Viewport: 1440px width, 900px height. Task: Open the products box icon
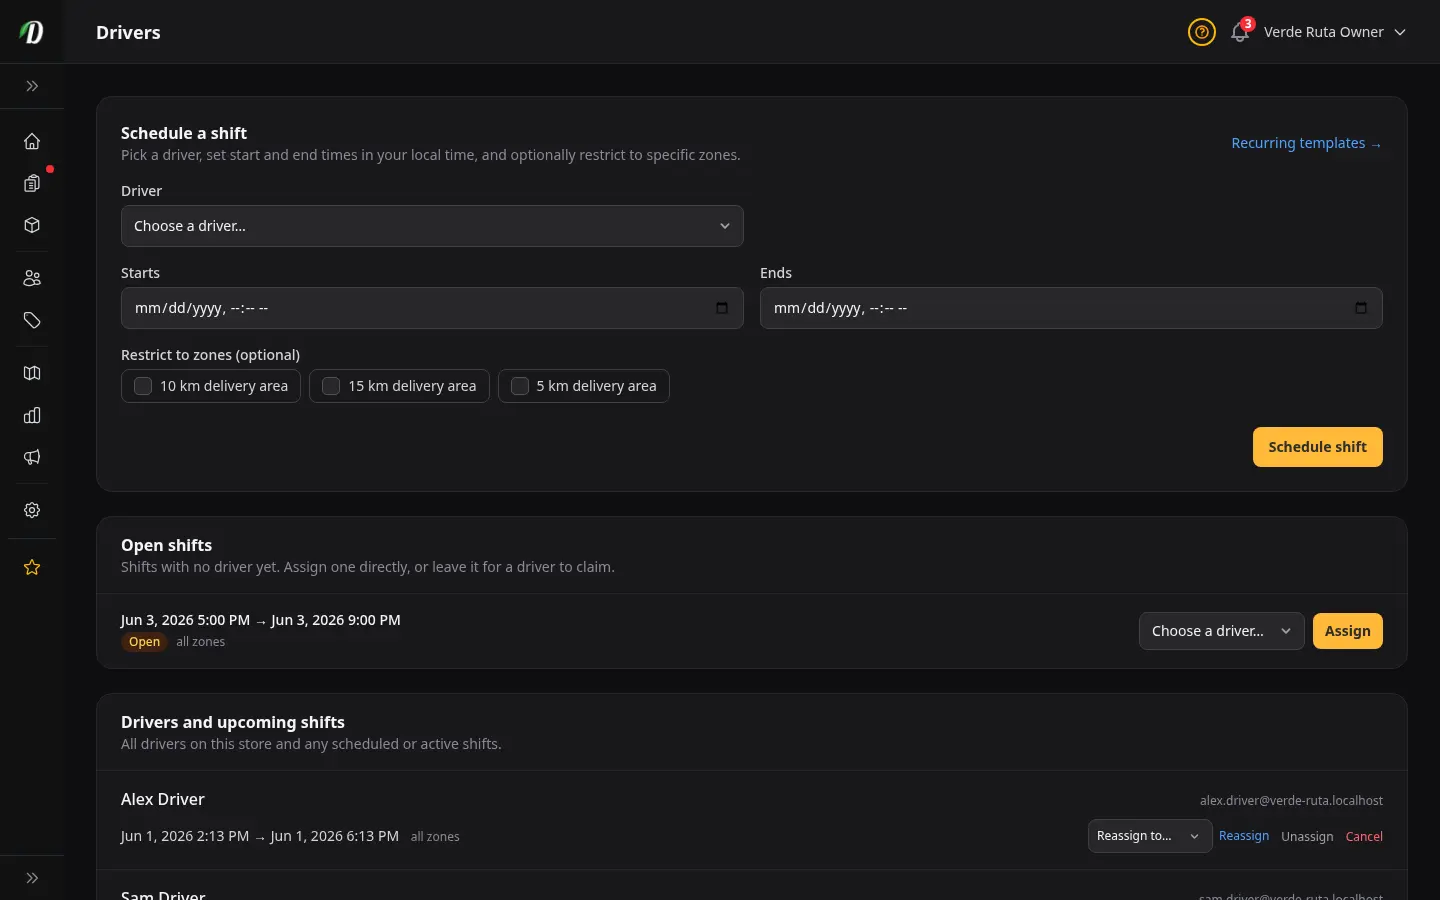coord(32,225)
